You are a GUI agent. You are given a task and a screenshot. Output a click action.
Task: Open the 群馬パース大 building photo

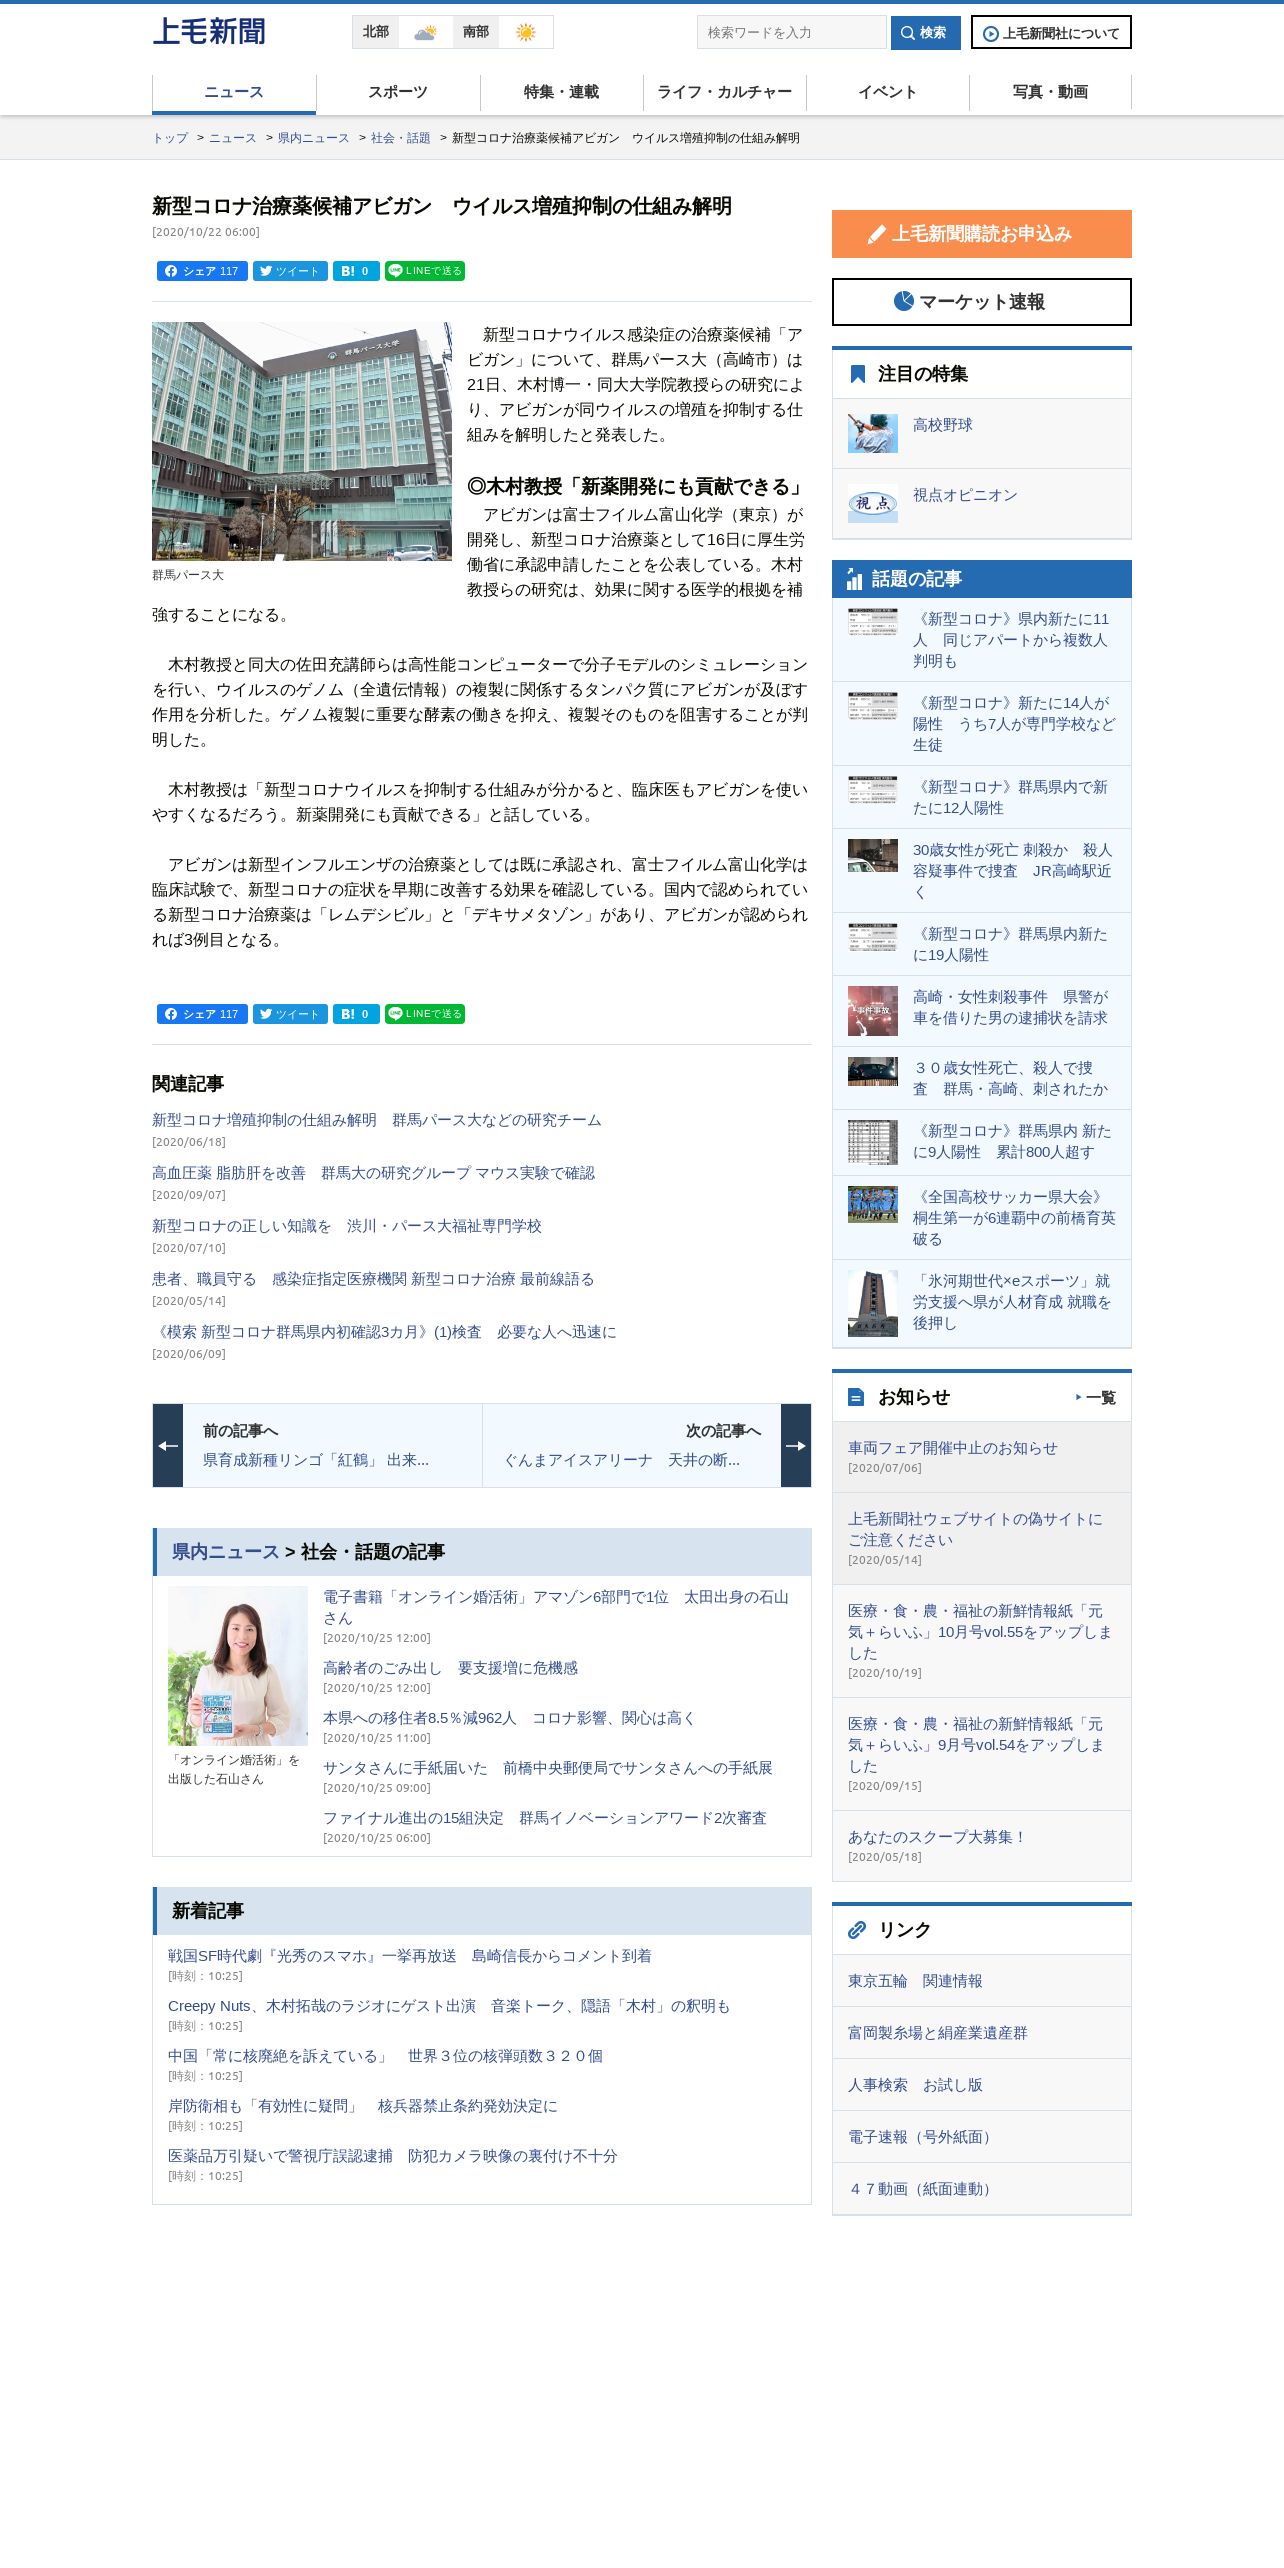click(302, 441)
